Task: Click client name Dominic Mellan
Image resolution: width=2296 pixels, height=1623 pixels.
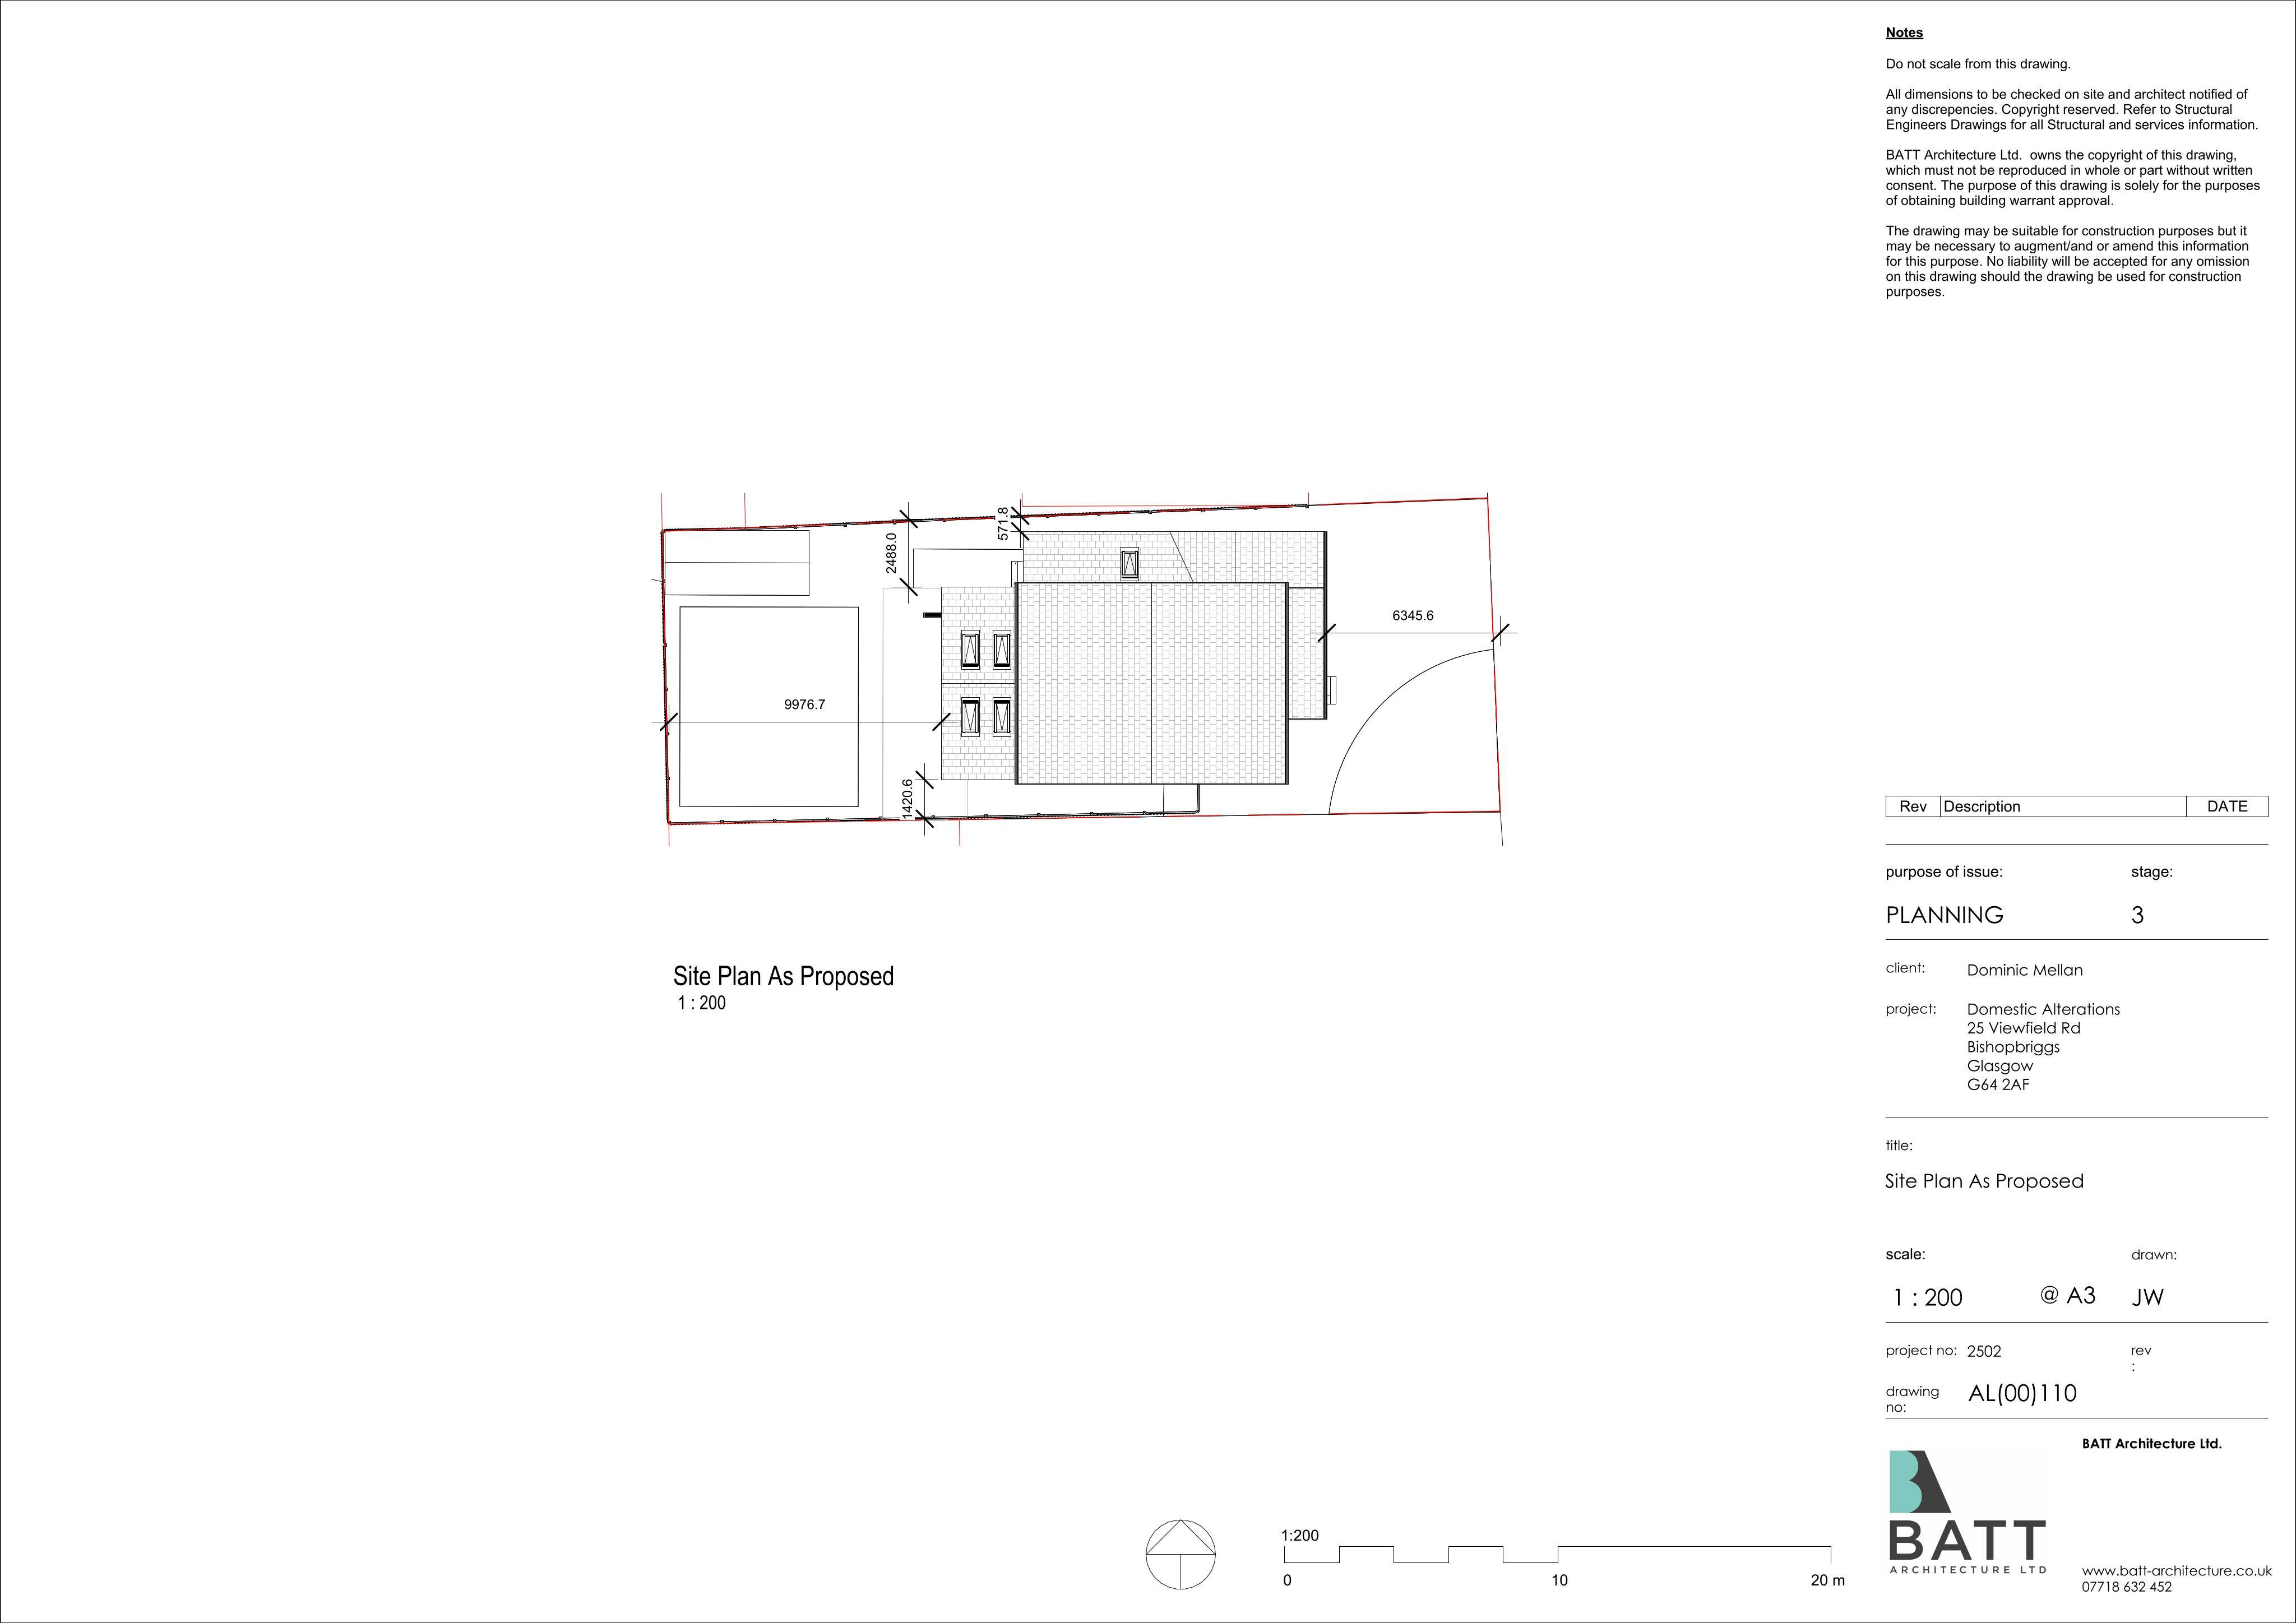Action: point(2024,970)
